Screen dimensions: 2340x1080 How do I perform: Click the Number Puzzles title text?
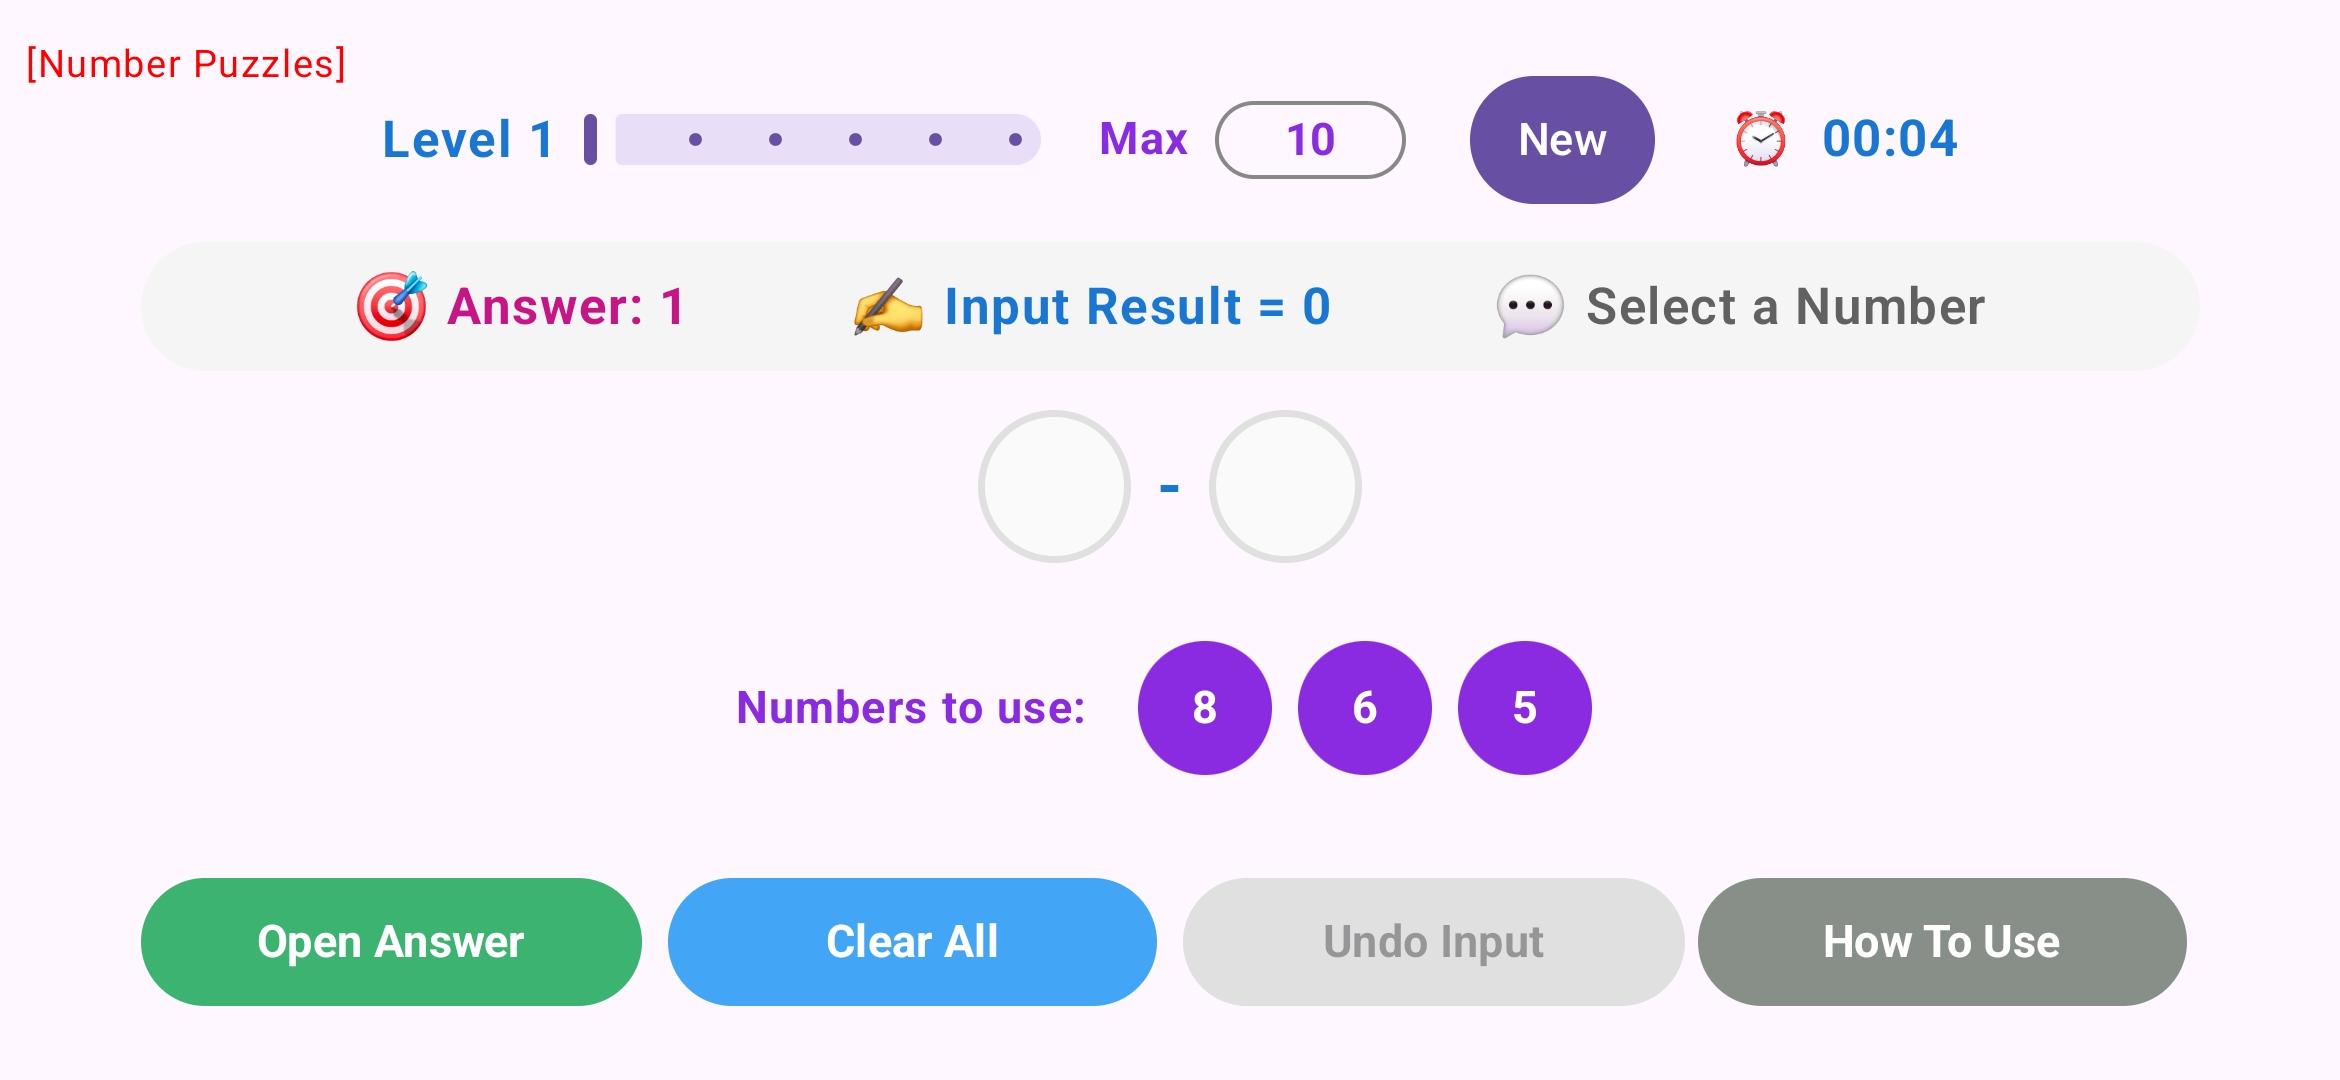pos(186,64)
